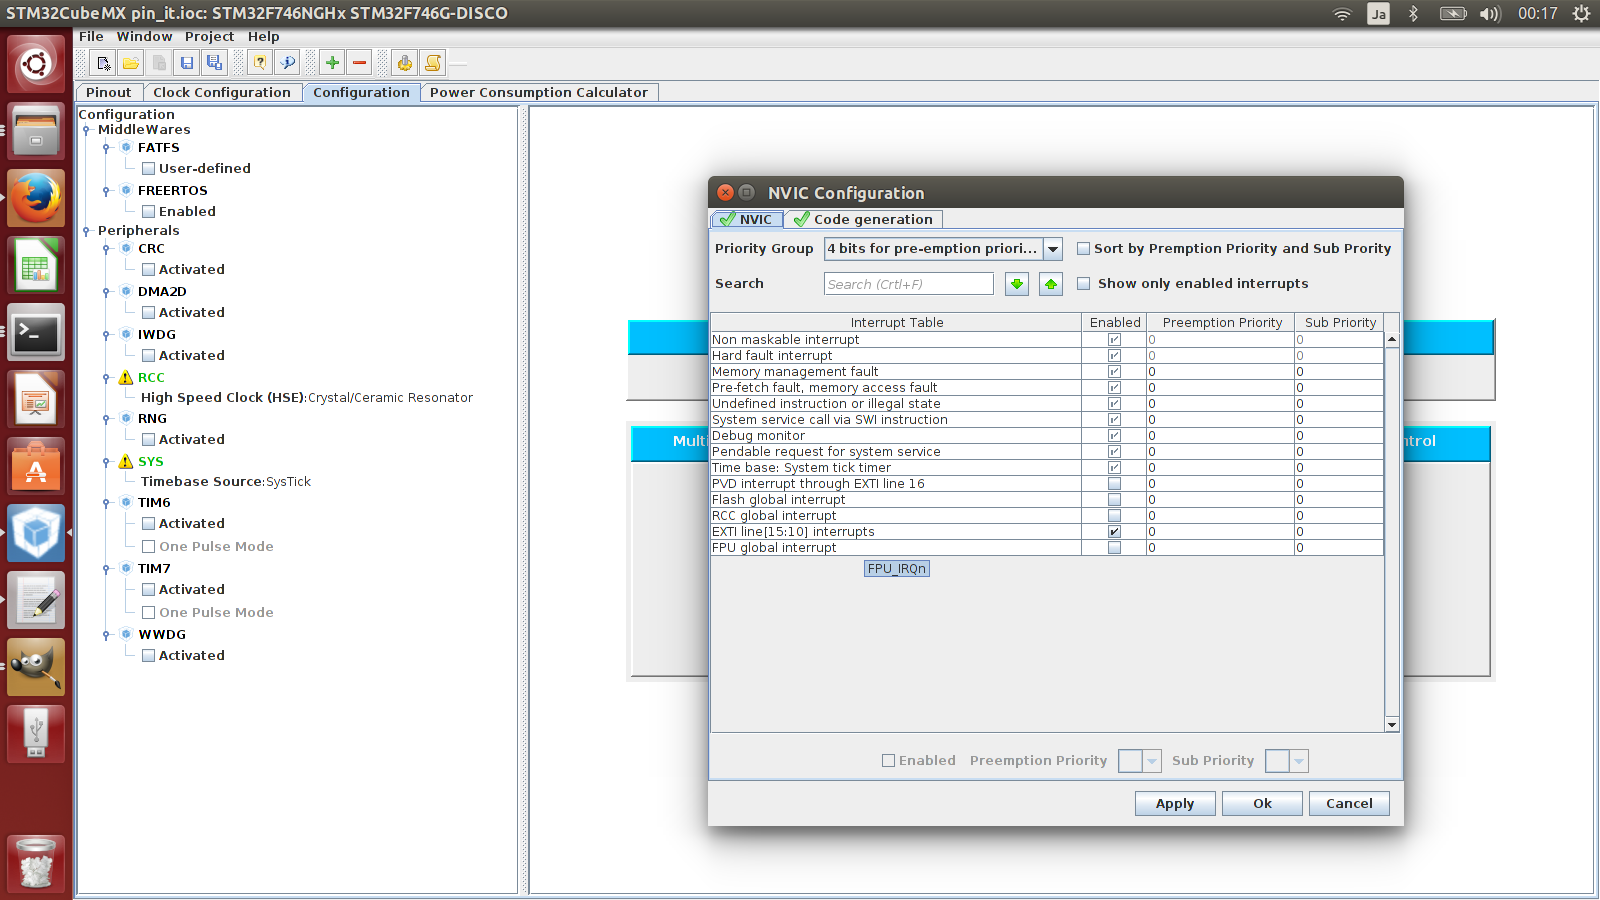The width and height of the screenshot is (1600, 900).
Task: Click the New Project toolbar icon
Action: click(x=103, y=63)
